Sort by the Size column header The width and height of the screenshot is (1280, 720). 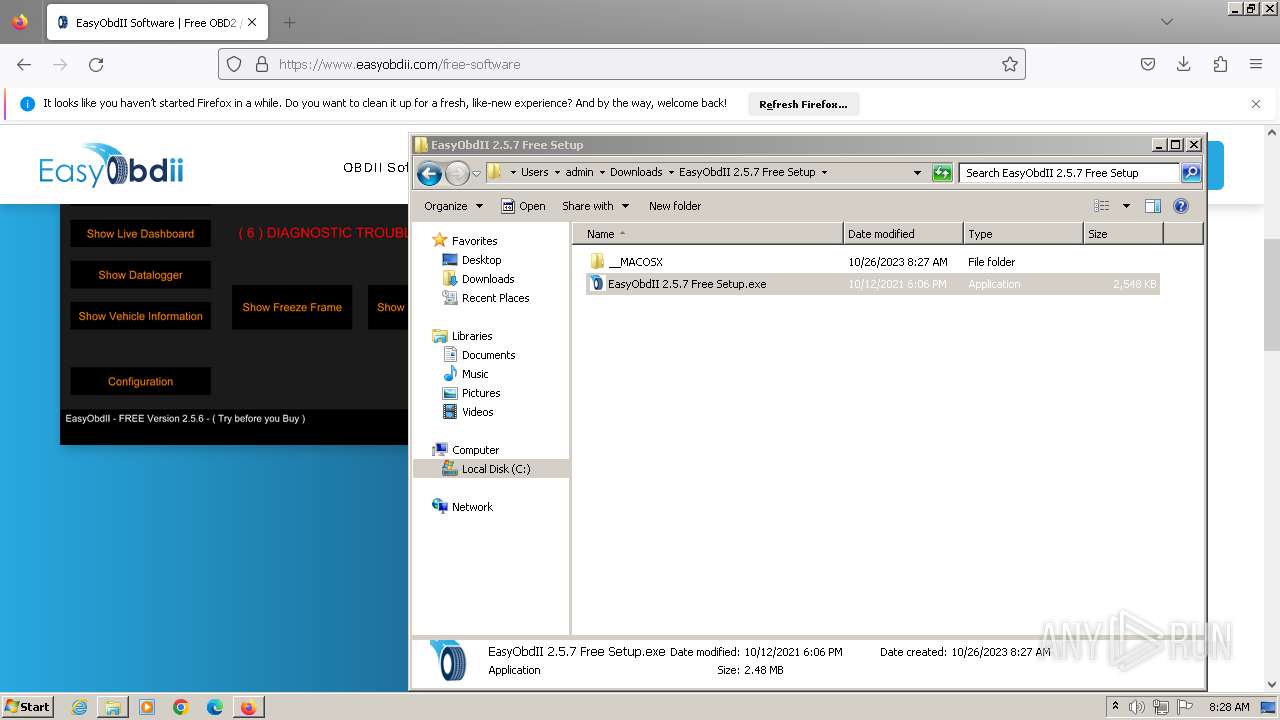(x=1123, y=234)
